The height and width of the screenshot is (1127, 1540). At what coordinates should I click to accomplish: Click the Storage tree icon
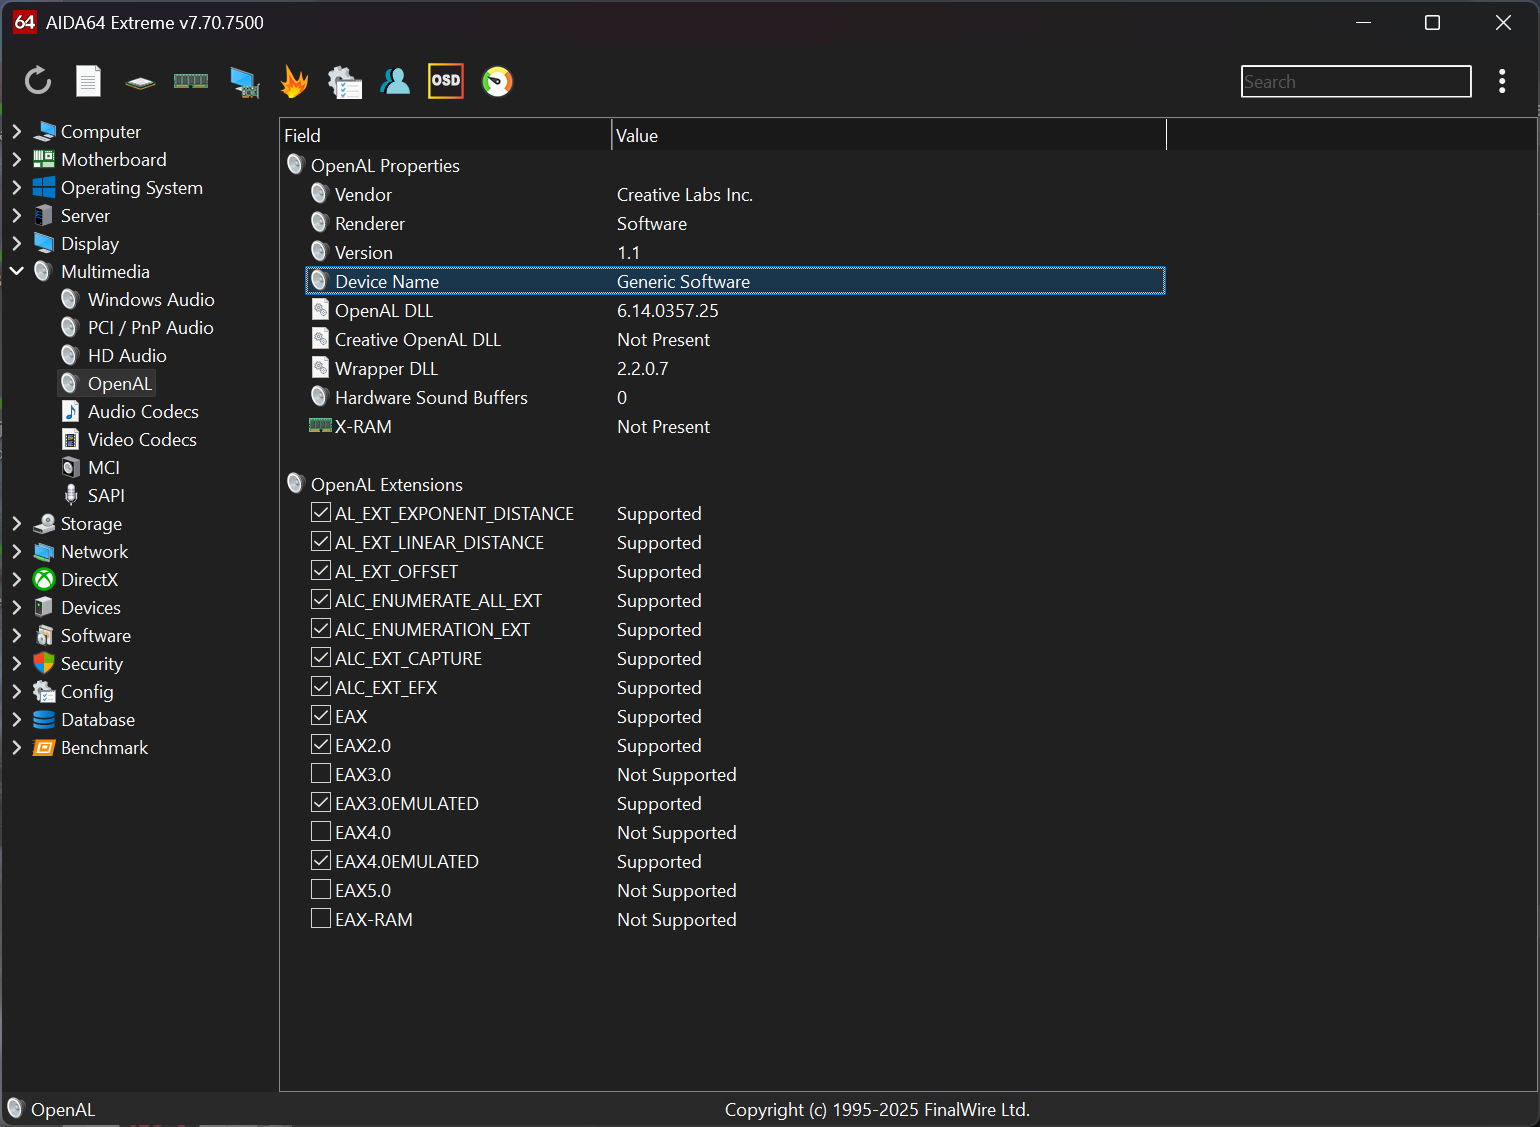tap(44, 523)
